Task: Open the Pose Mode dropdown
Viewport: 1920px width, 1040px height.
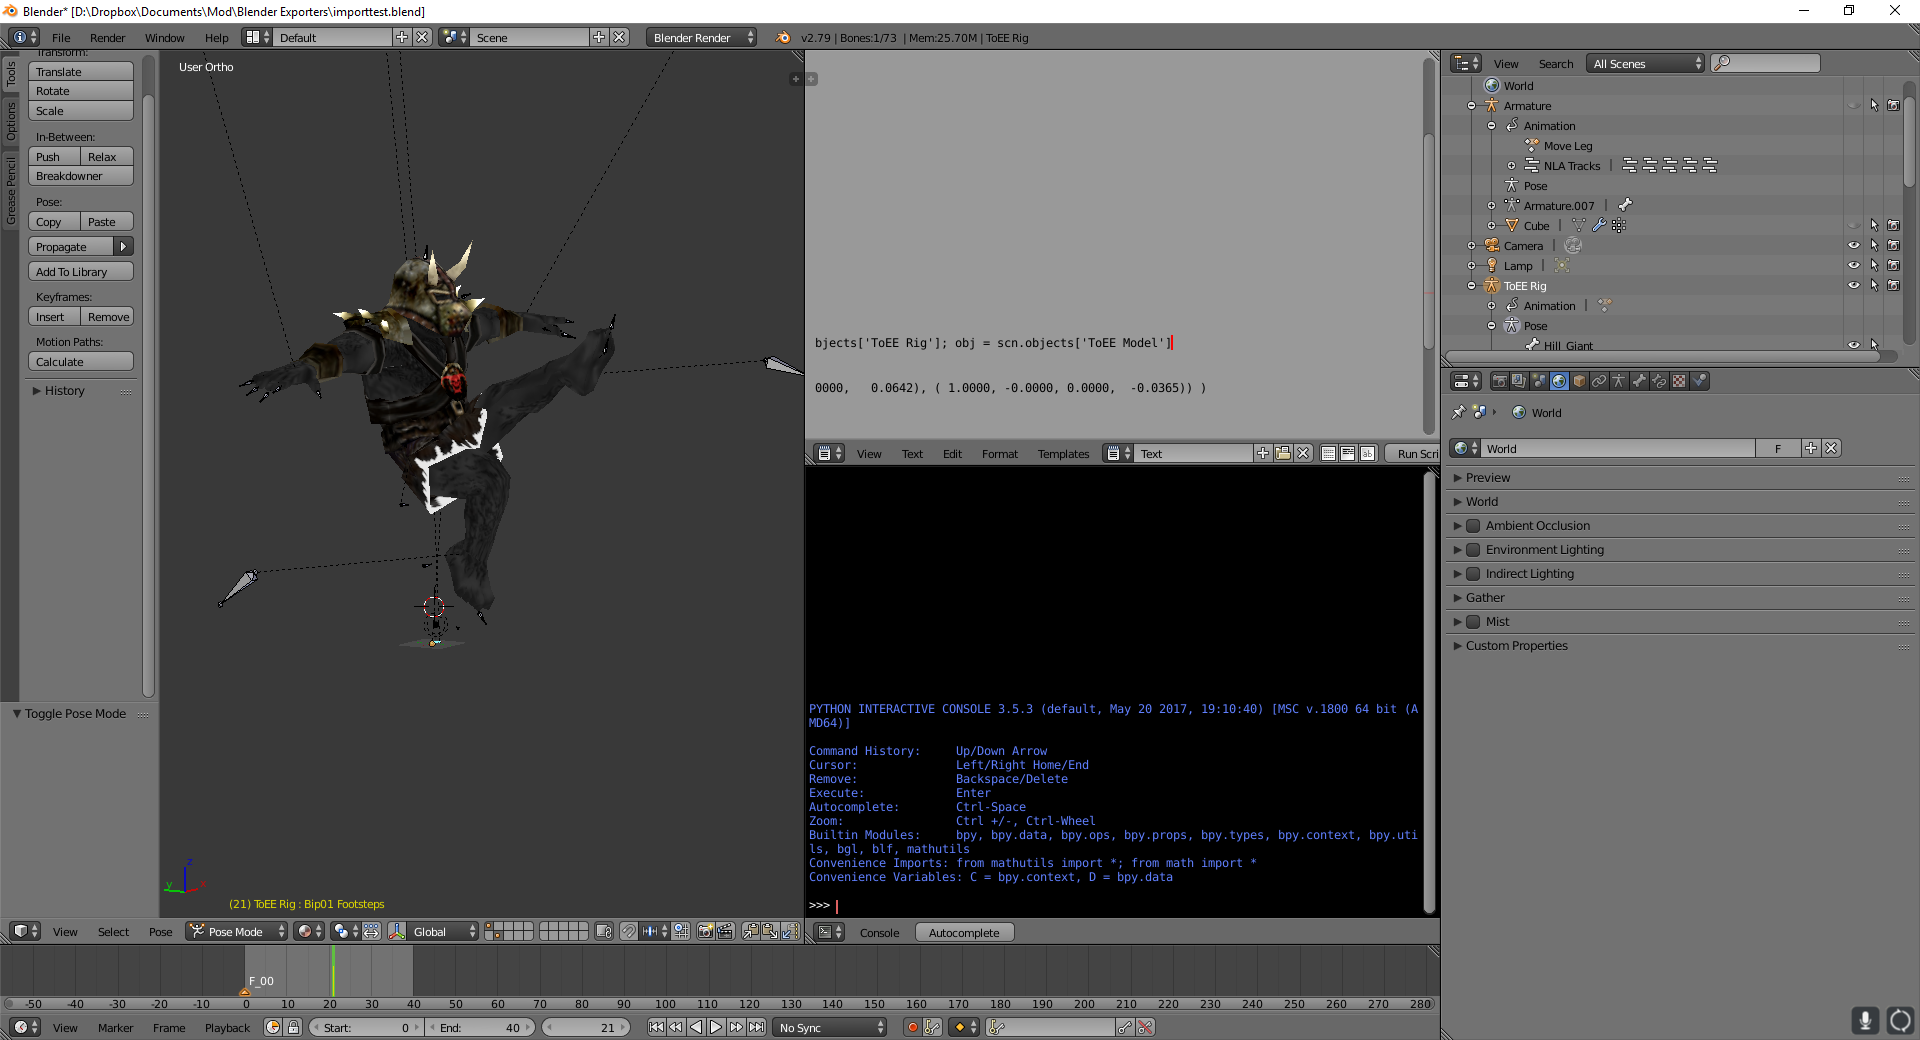Action: coord(237,931)
